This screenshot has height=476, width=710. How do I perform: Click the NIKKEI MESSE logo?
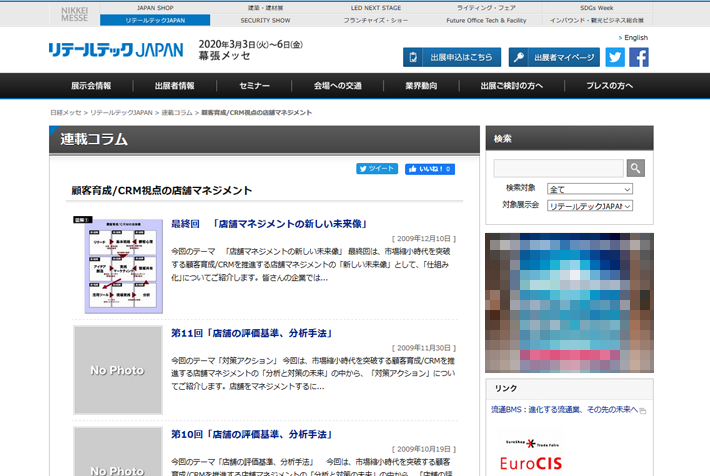[x=75, y=14]
